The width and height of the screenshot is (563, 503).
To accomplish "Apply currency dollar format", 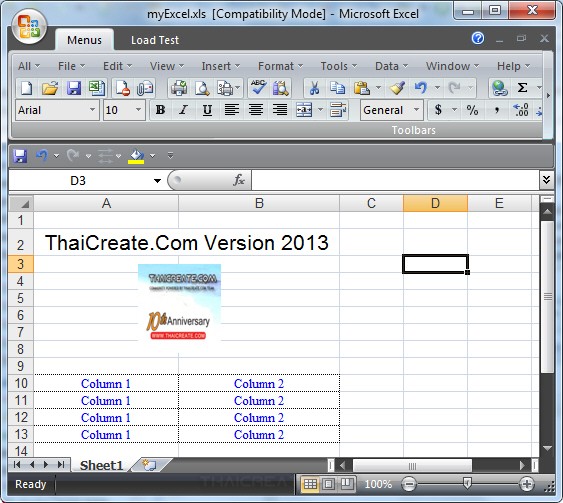I will pos(438,110).
